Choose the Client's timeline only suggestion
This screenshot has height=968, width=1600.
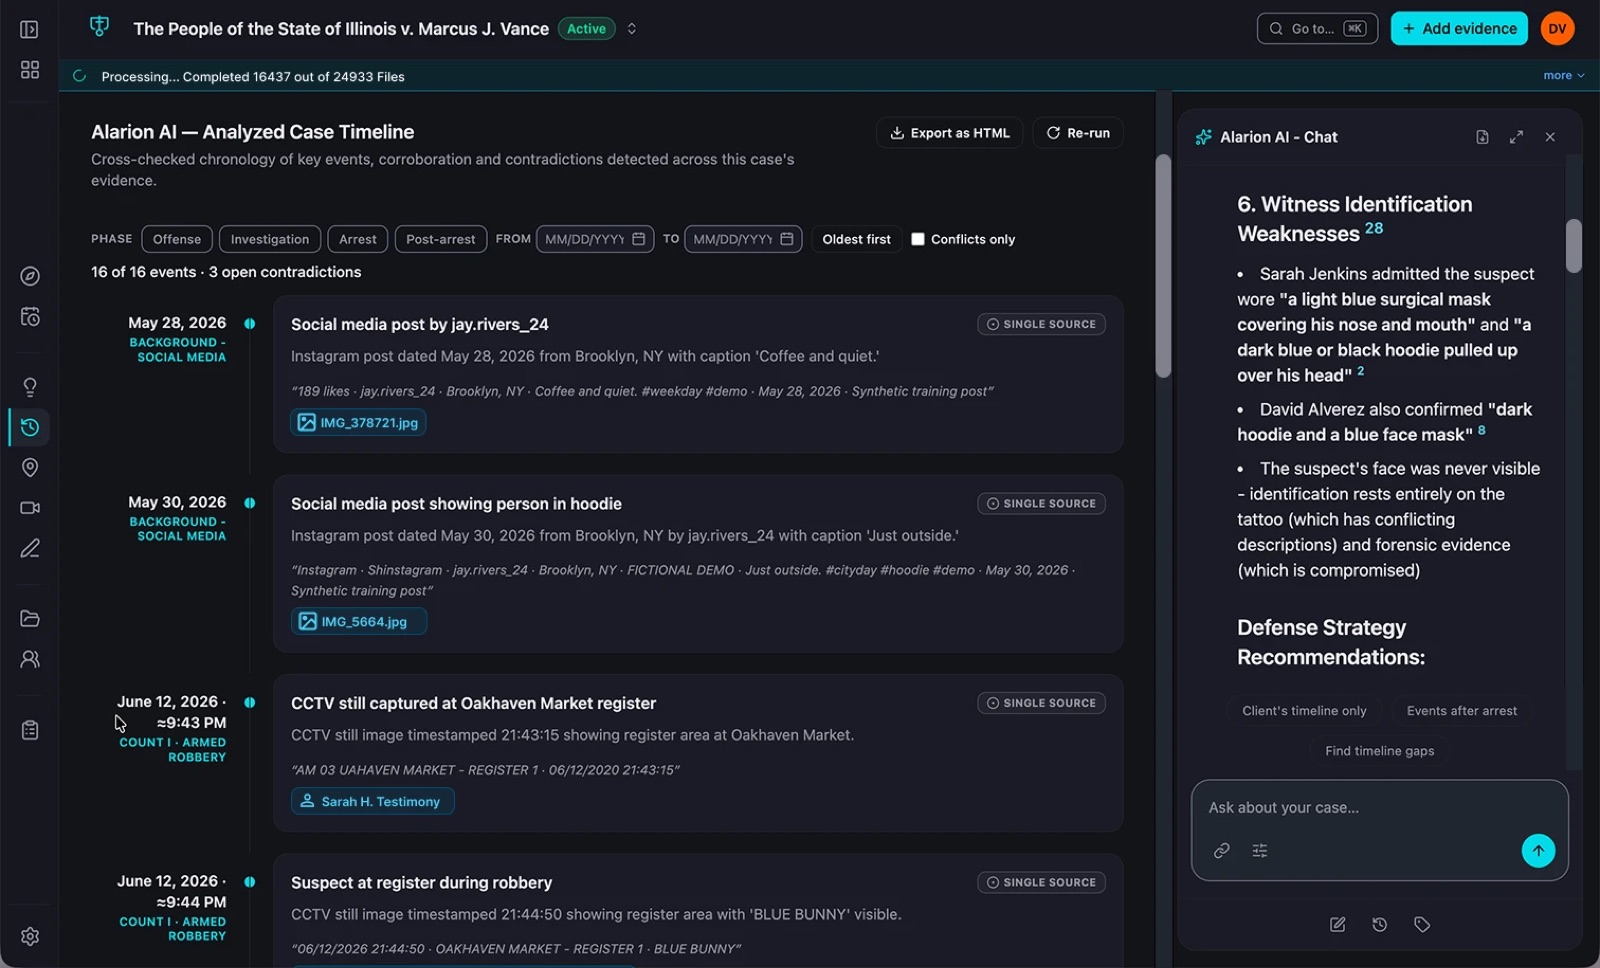(1304, 711)
